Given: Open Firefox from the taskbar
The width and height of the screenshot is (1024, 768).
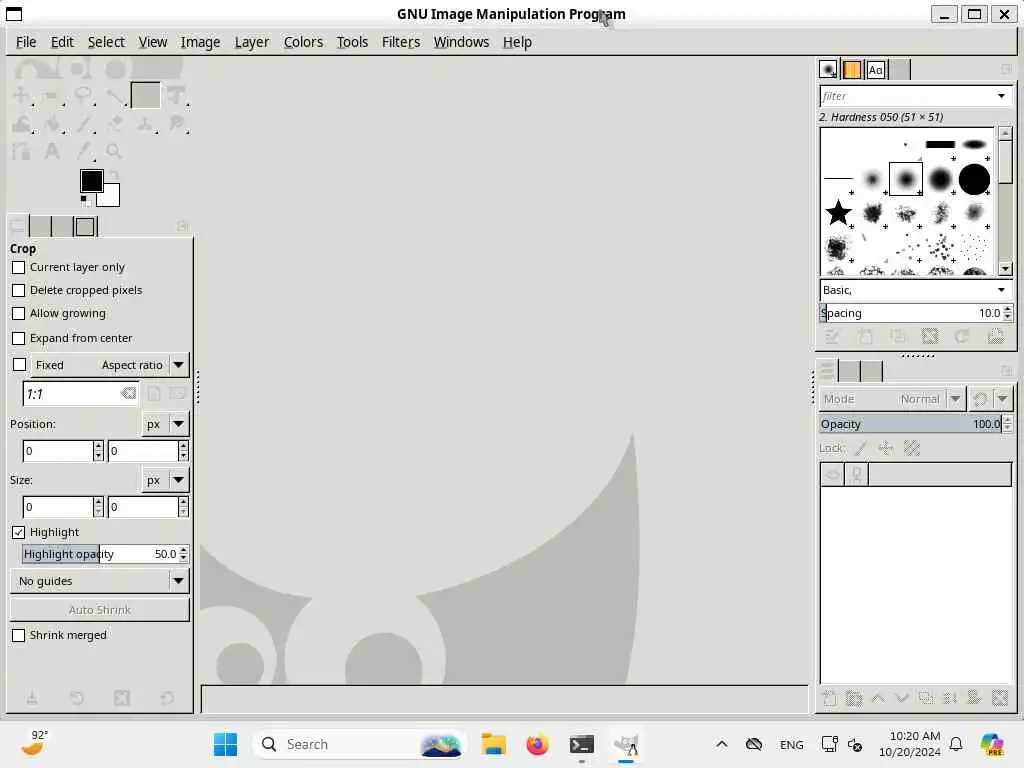Looking at the screenshot, I should 537,744.
